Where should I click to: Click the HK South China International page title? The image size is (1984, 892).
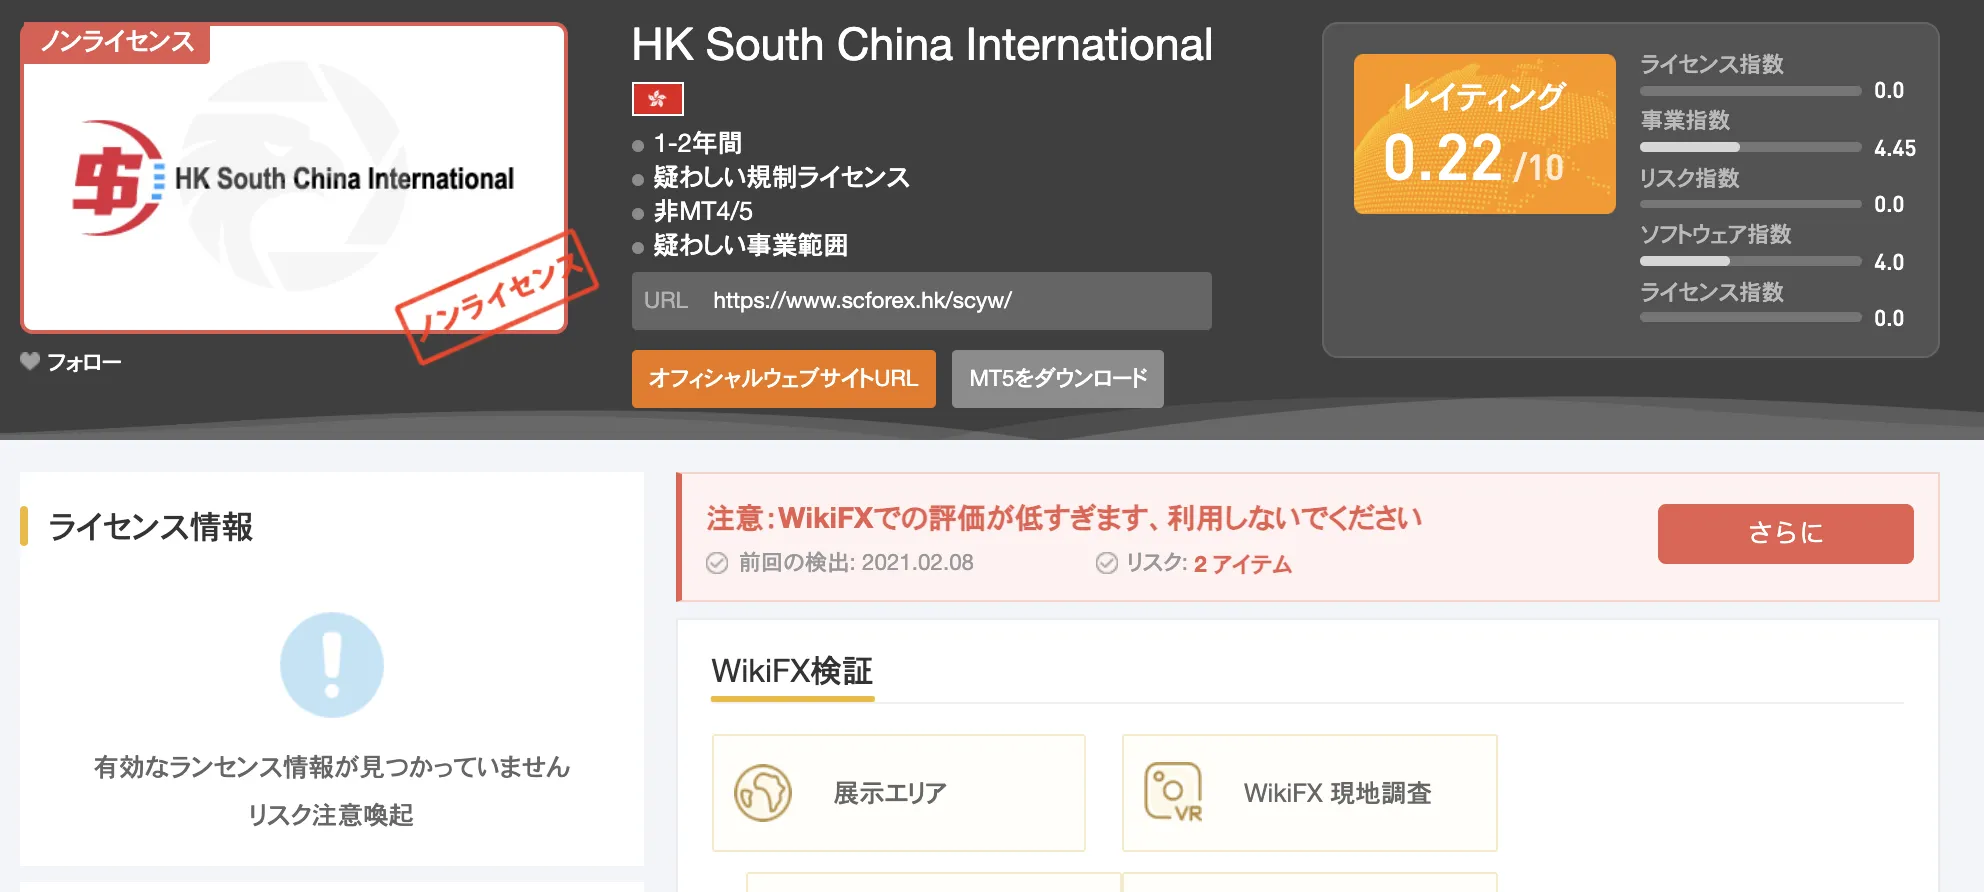pos(922,45)
